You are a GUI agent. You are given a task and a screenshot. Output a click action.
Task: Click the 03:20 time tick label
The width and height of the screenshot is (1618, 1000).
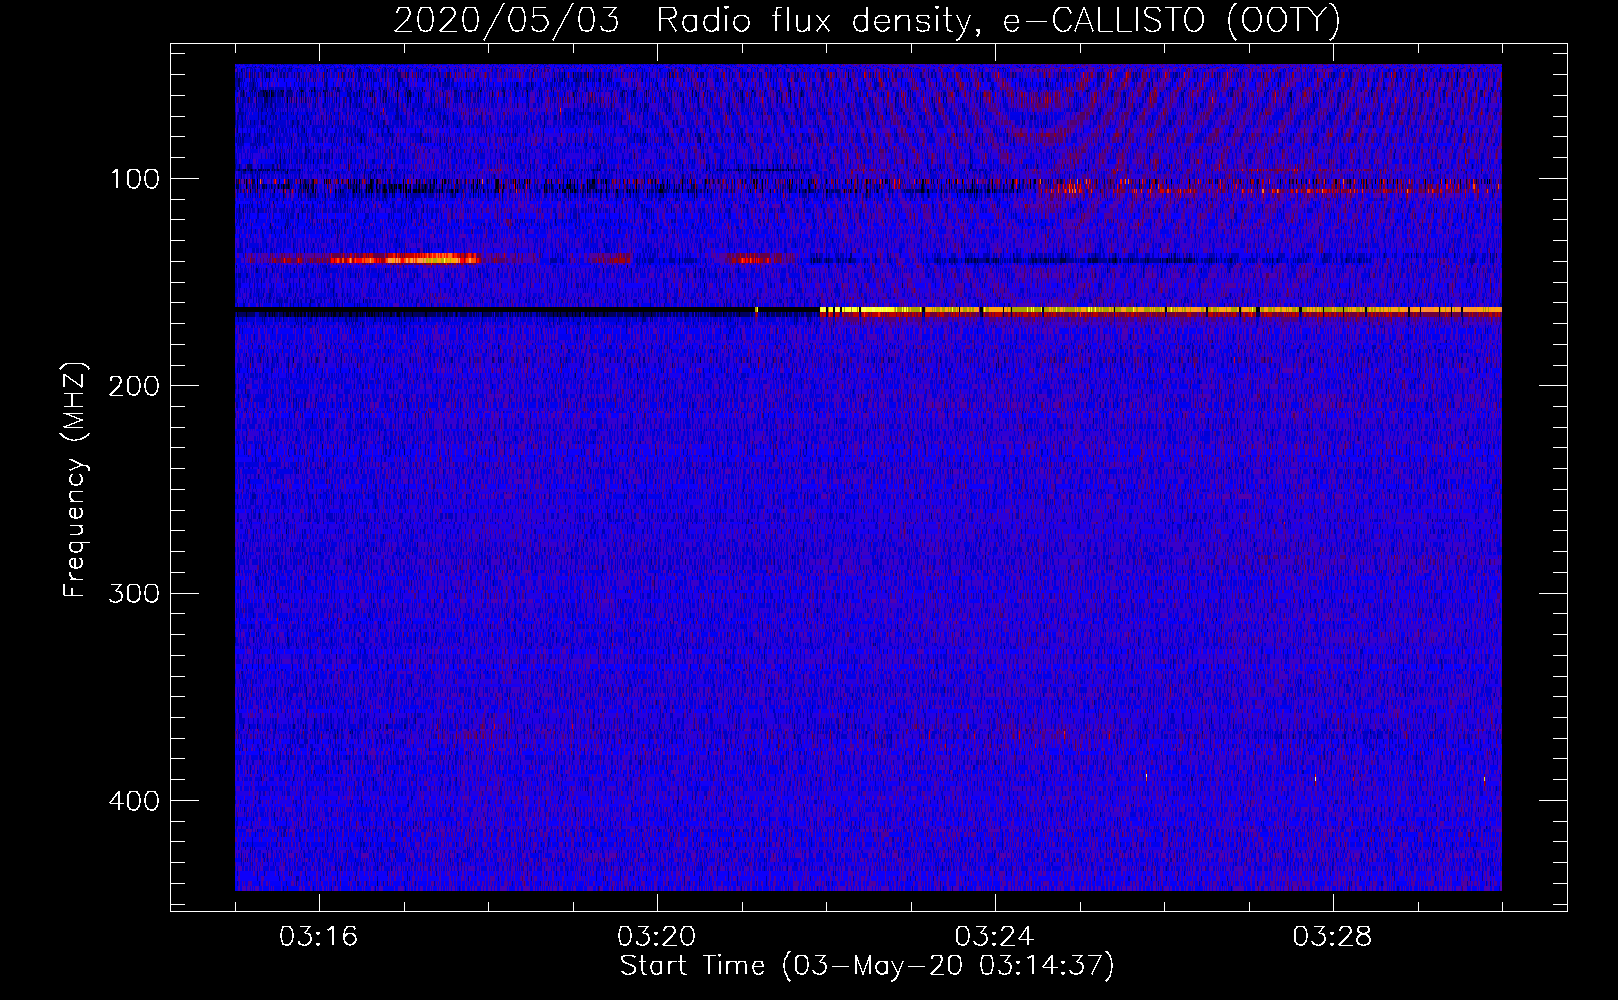656,937
